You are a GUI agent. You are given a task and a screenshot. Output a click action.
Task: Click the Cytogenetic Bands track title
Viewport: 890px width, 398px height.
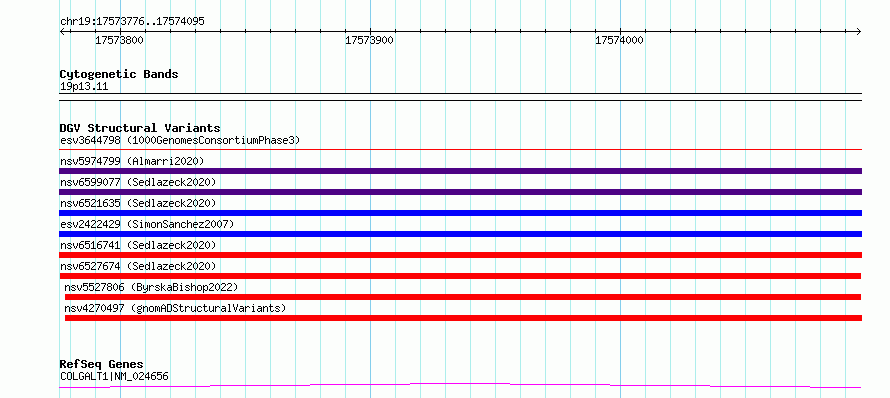[x=119, y=74]
